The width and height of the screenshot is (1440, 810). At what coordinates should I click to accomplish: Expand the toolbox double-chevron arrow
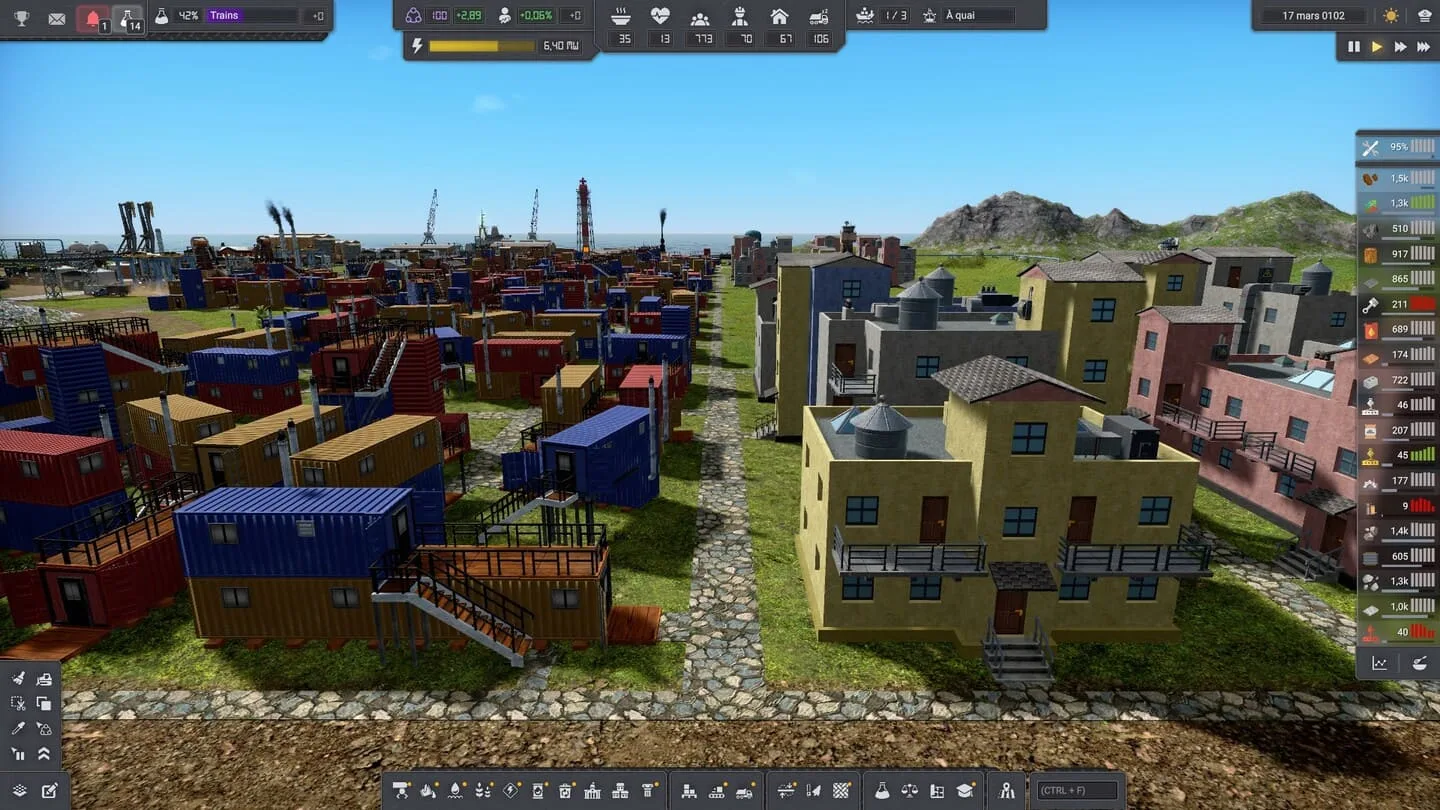click(x=44, y=754)
